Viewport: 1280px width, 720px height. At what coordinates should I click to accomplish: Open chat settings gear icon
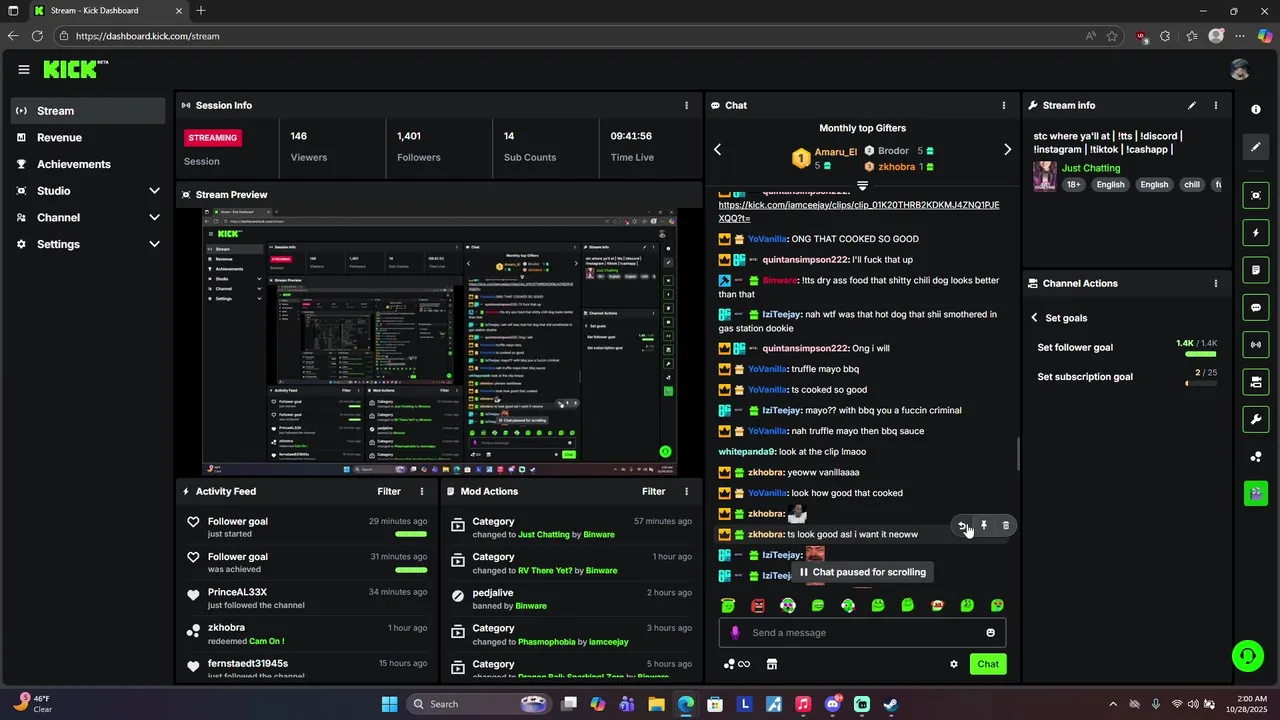click(954, 664)
